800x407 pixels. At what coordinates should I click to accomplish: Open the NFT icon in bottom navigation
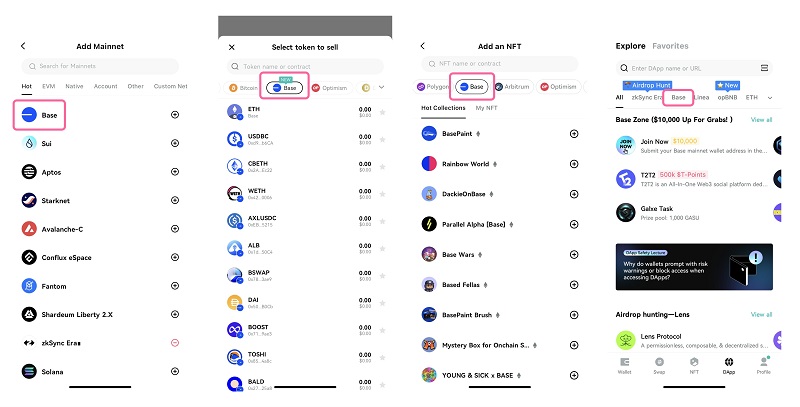coord(694,365)
